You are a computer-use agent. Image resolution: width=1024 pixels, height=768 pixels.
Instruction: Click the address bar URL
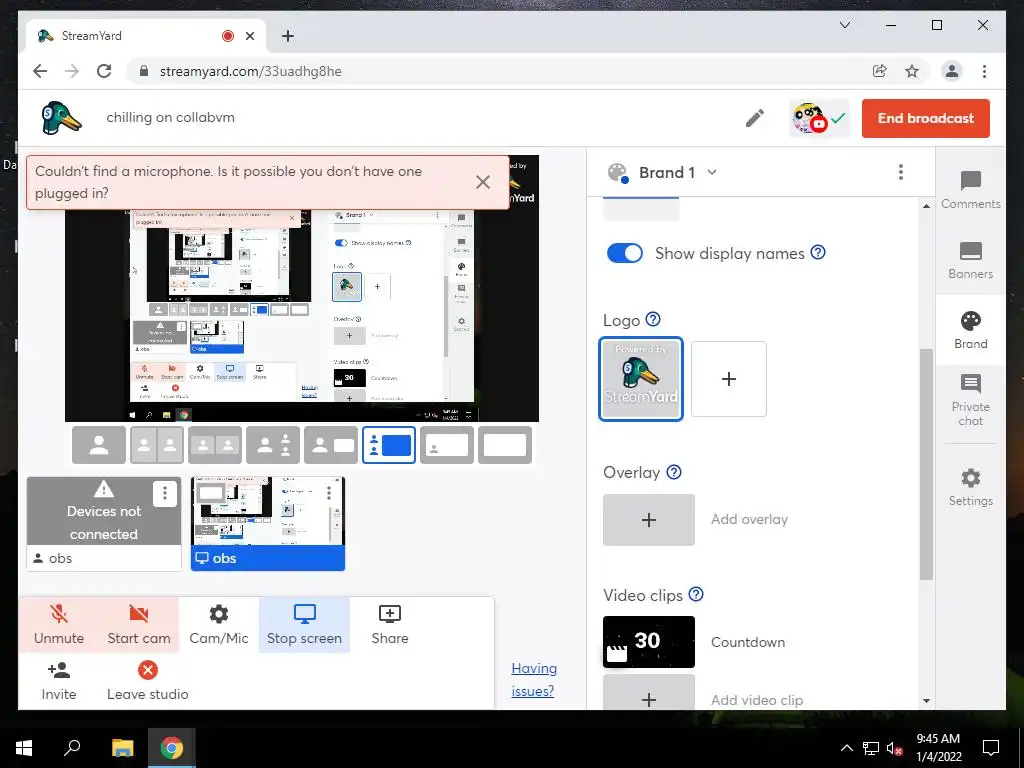251,71
